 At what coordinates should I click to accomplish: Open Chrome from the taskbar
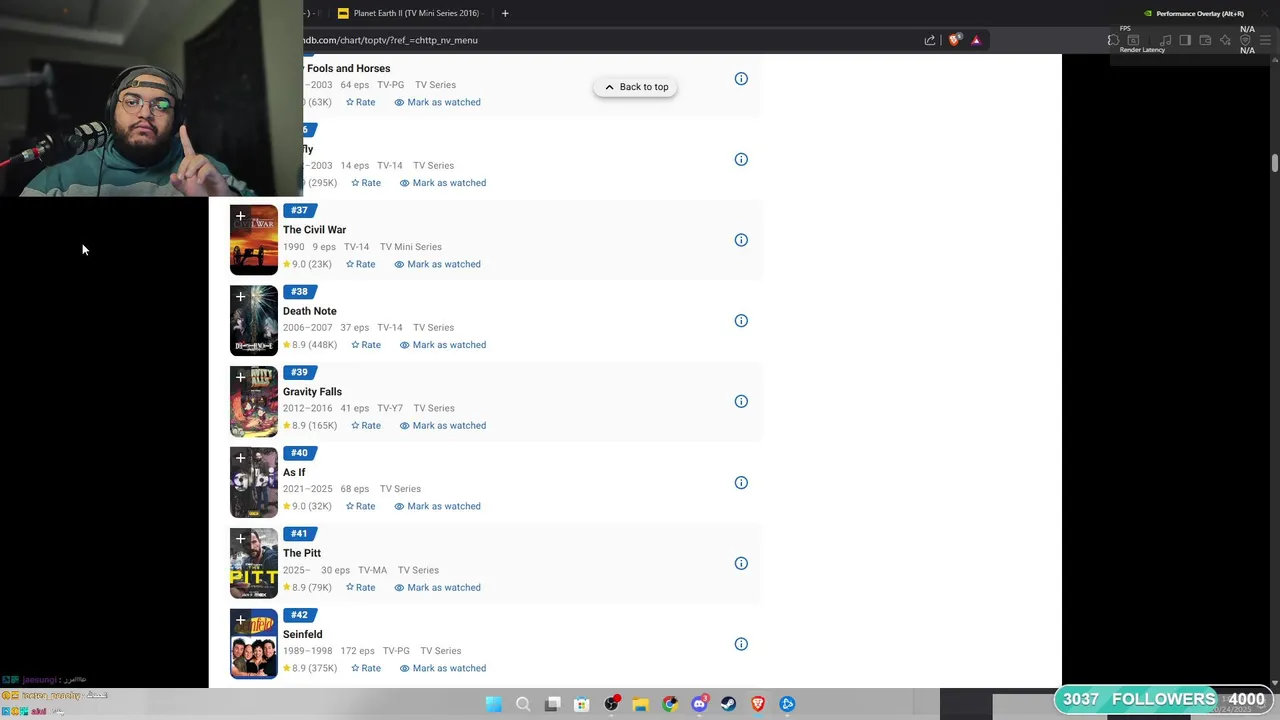670,704
